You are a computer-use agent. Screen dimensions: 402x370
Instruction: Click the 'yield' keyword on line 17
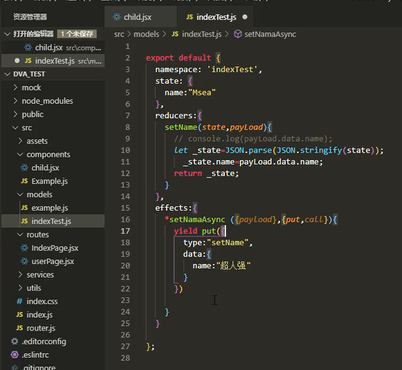(x=185, y=231)
